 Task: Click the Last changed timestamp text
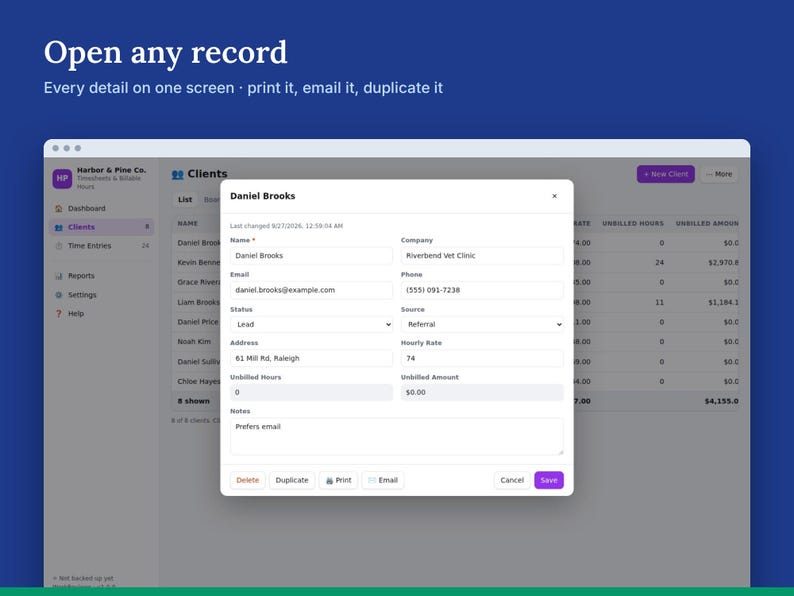(x=287, y=226)
